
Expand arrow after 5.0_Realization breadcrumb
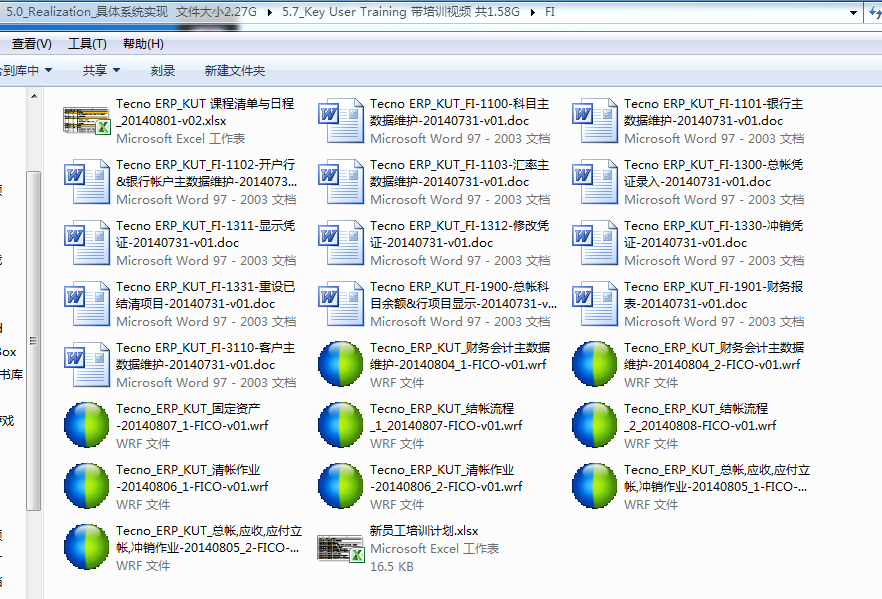pyautogui.click(x=269, y=12)
